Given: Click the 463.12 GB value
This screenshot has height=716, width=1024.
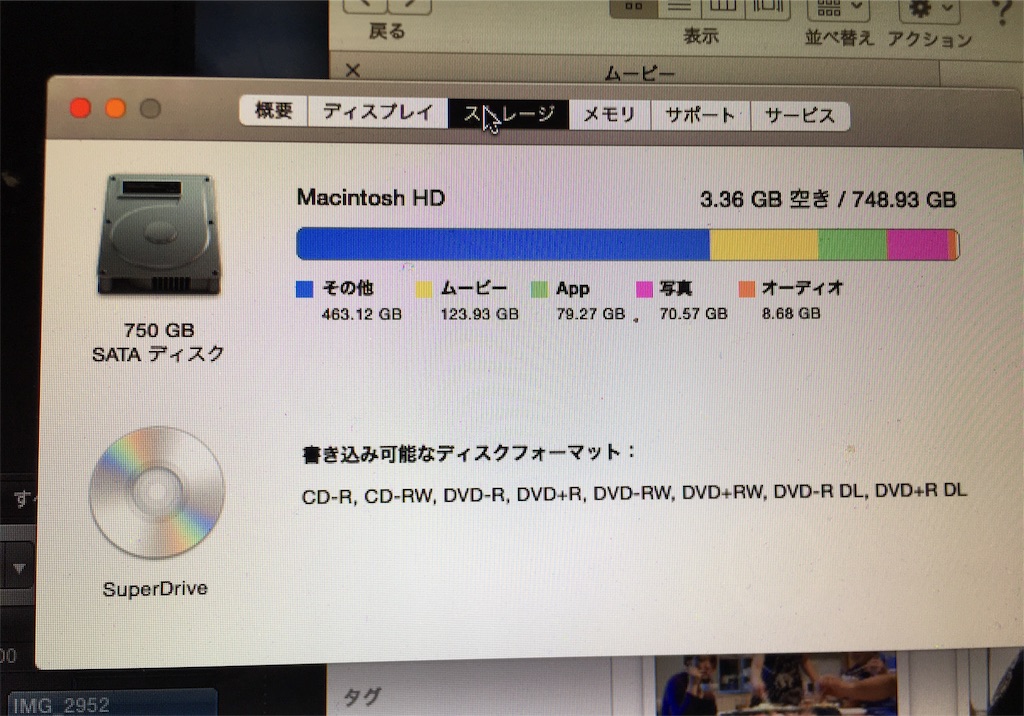Looking at the screenshot, I should (x=361, y=314).
